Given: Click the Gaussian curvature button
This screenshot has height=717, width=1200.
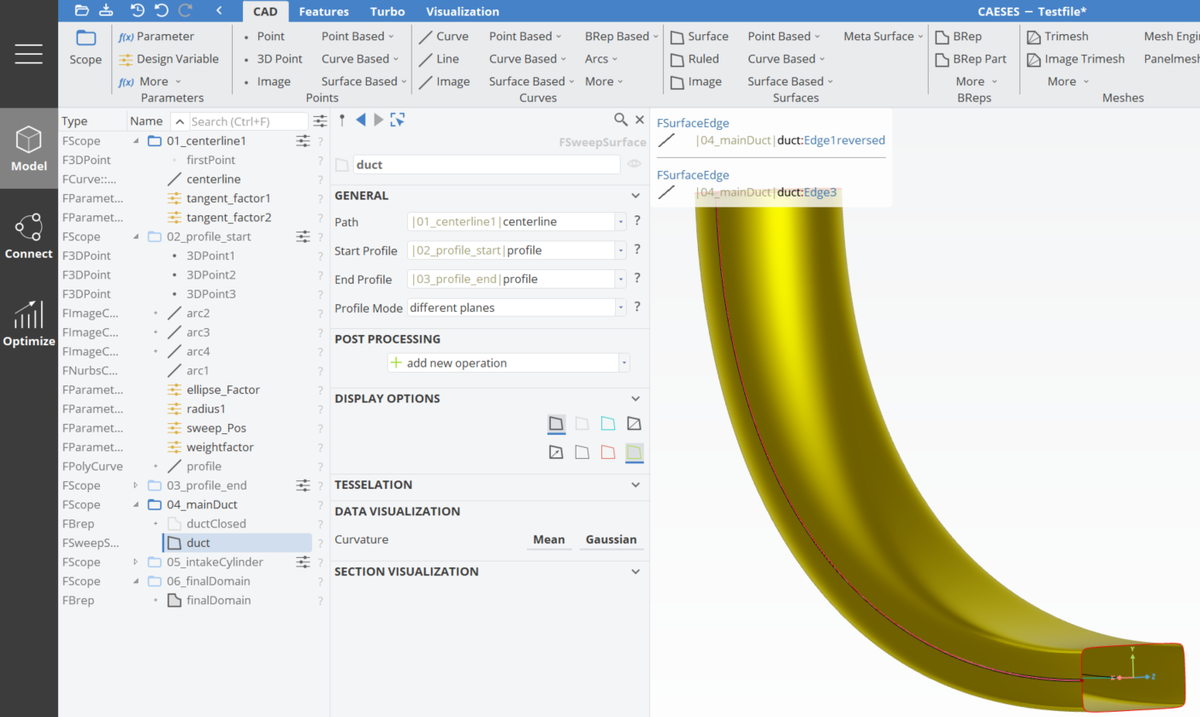Looking at the screenshot, I should click(x=611, y=539).
